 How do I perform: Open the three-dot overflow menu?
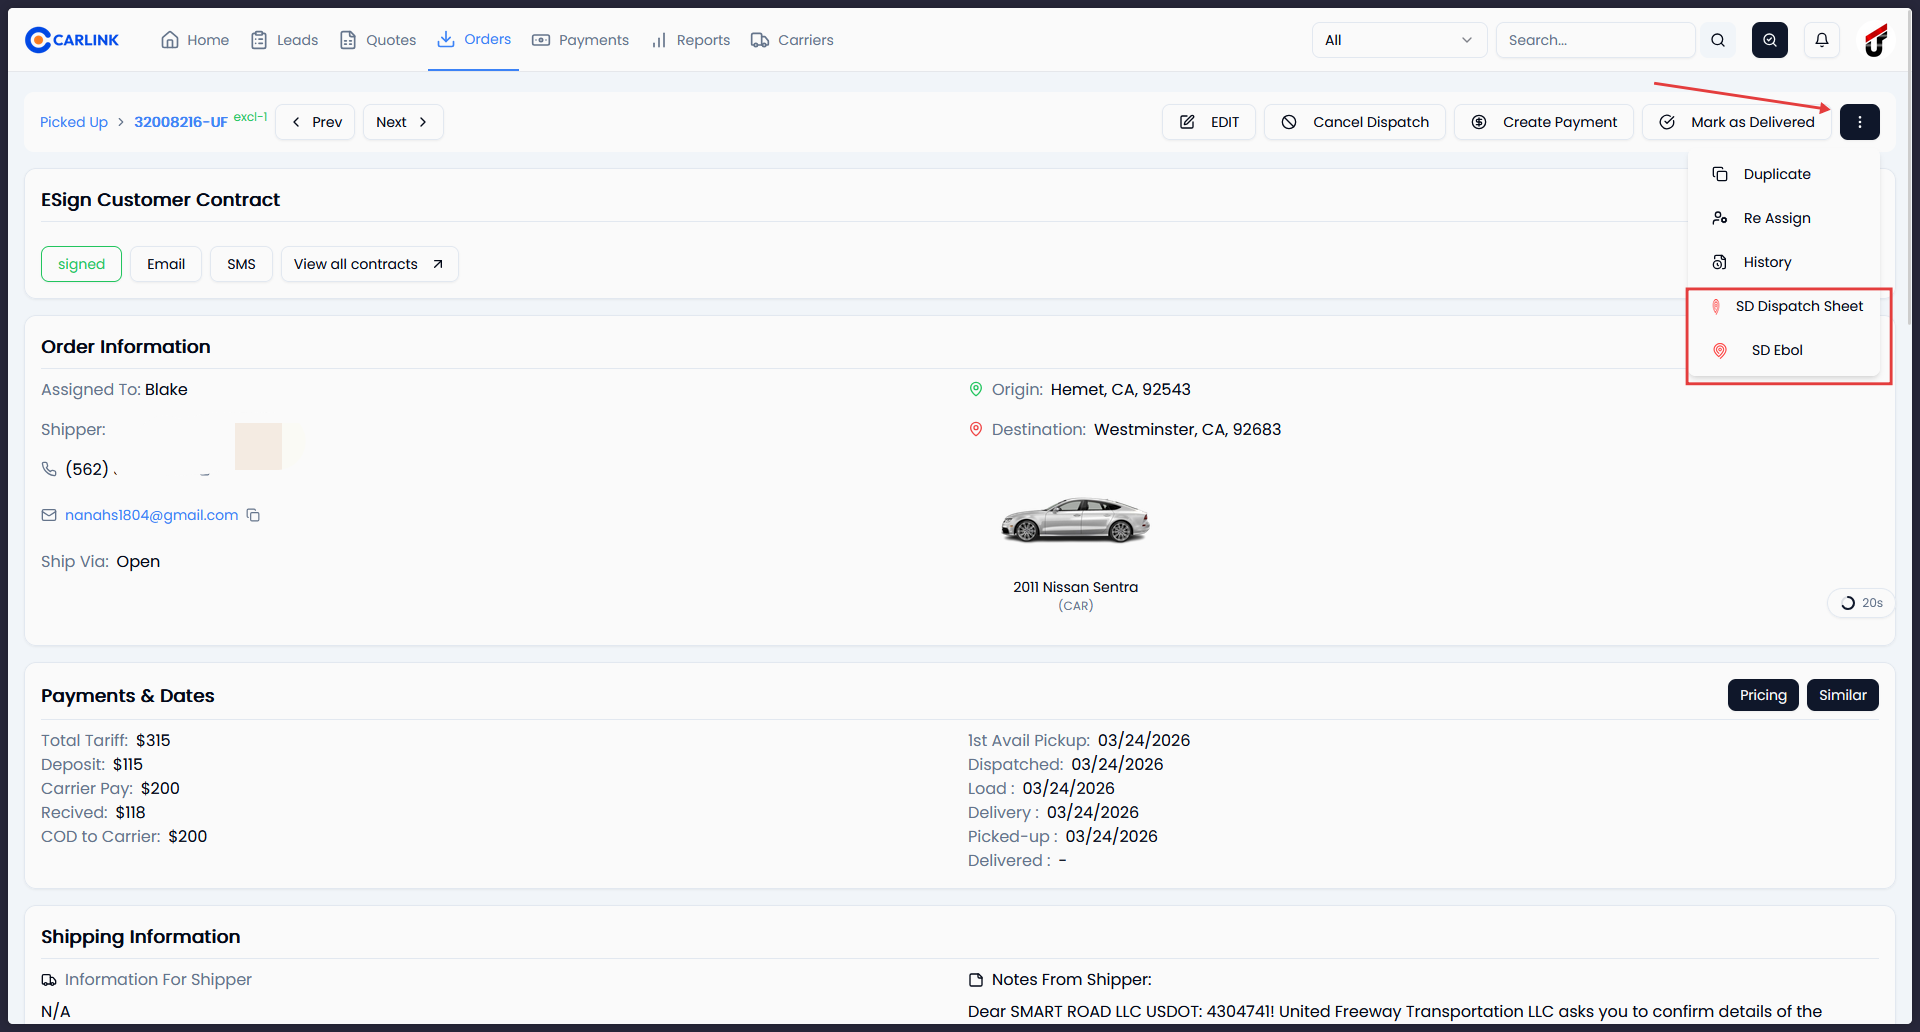pos(1861,121)
